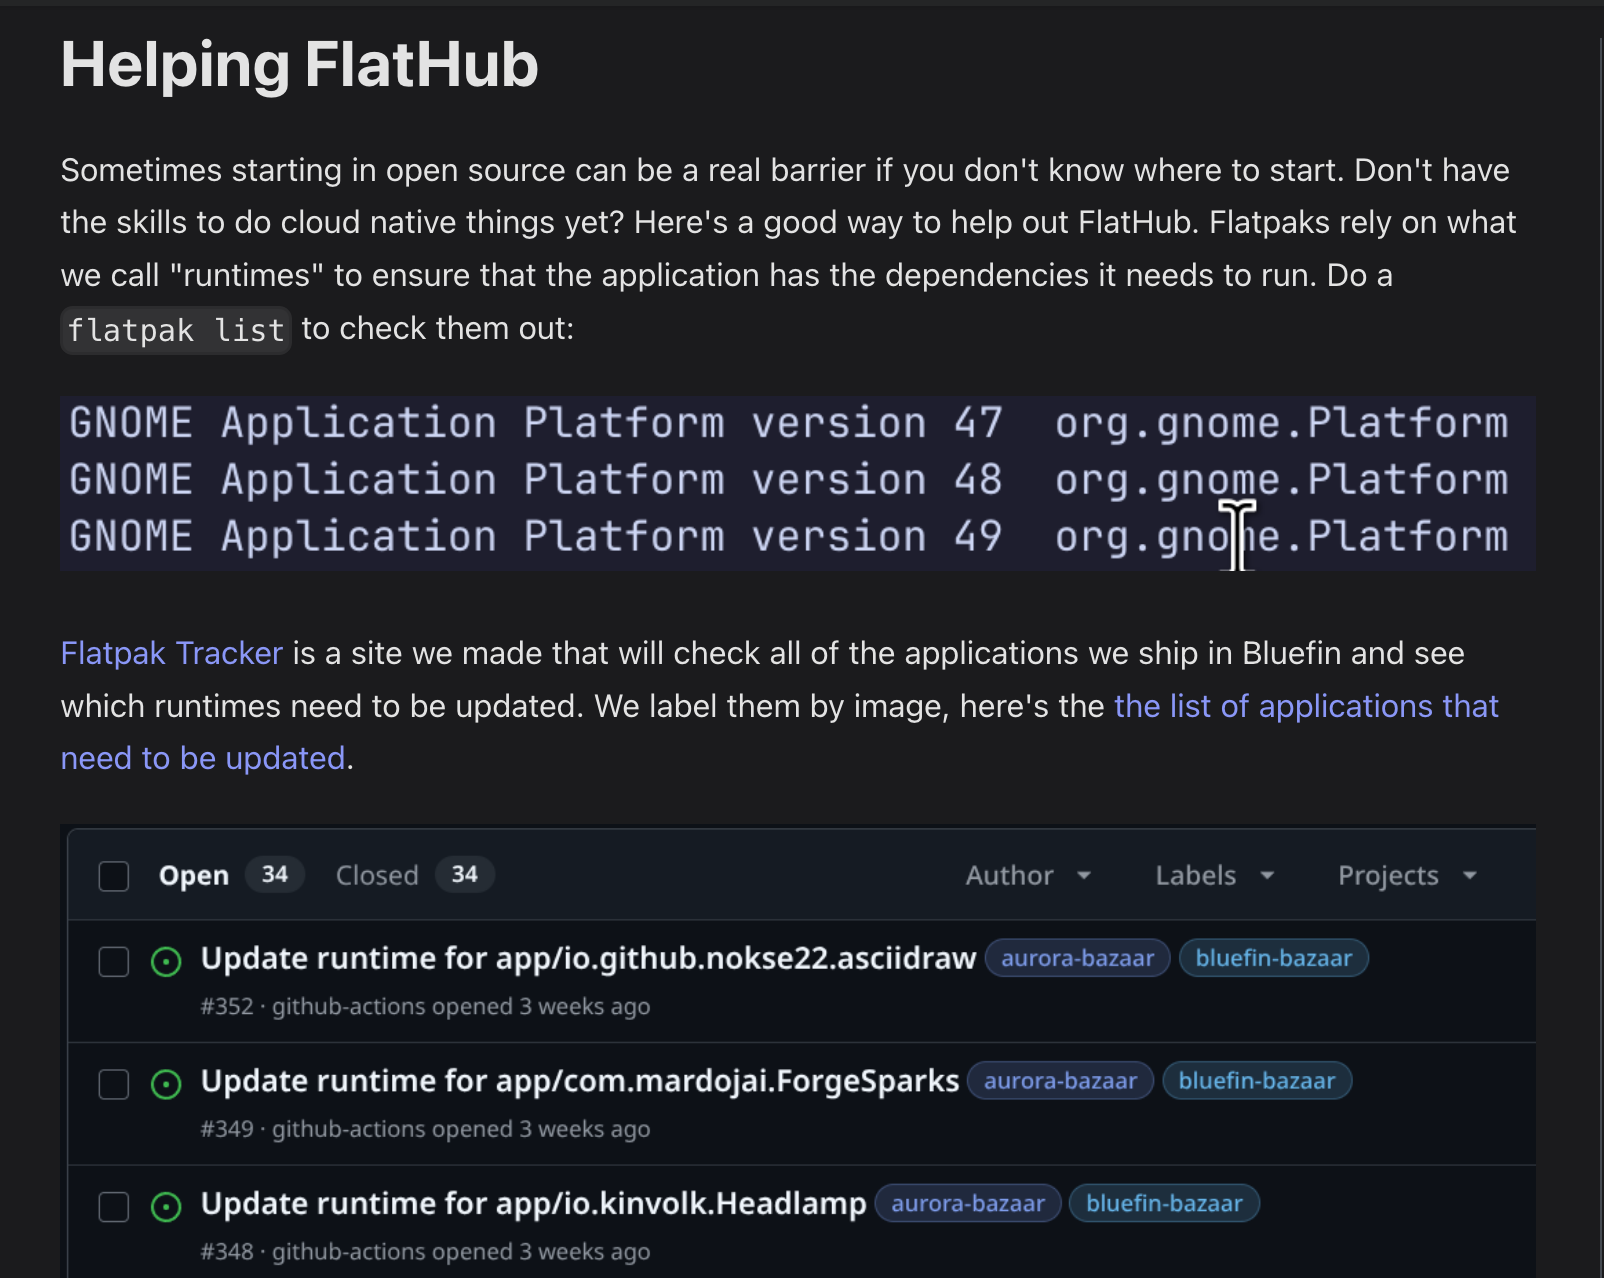This screenshot has width=1604, height=1278.
Task: Click the open issue icon for asciidraw
Action: pyautogui.click(x=166, y=962)
